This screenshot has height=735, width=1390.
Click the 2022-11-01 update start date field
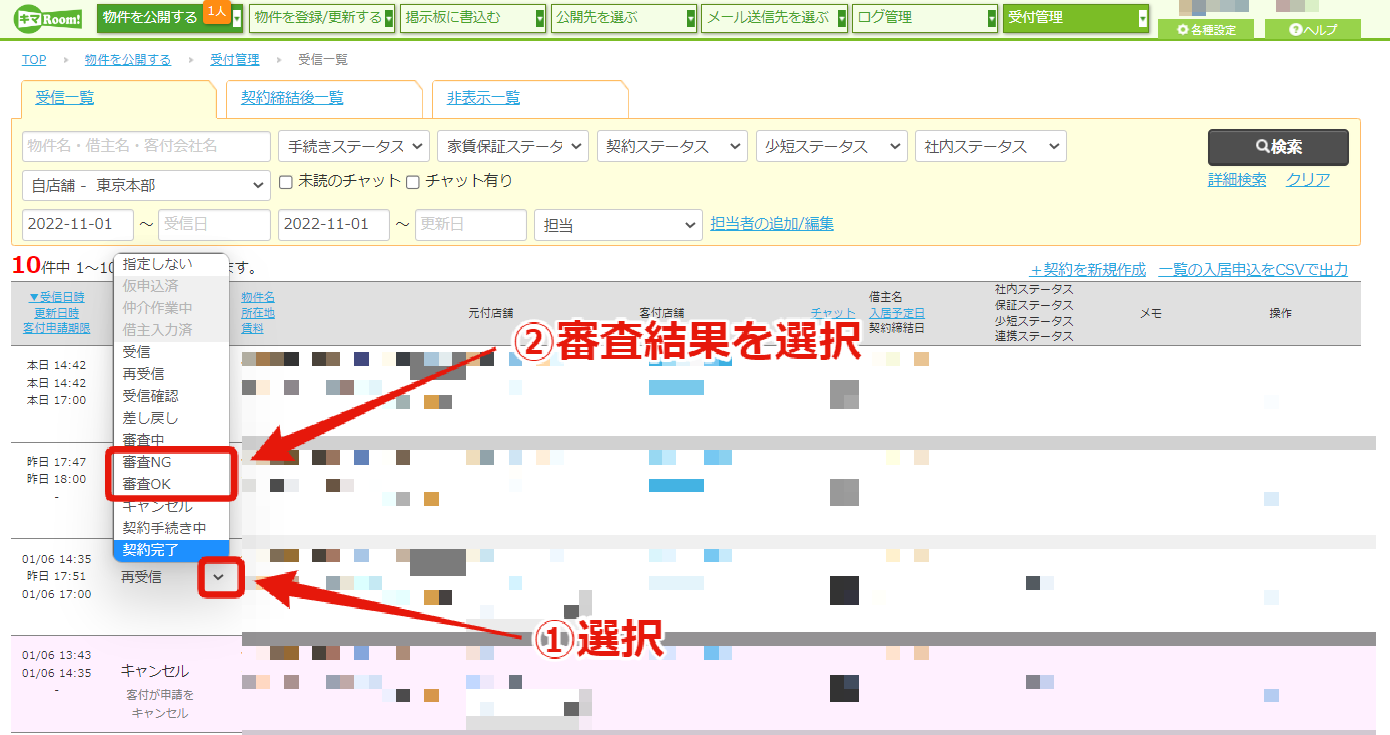click(334, 224)
